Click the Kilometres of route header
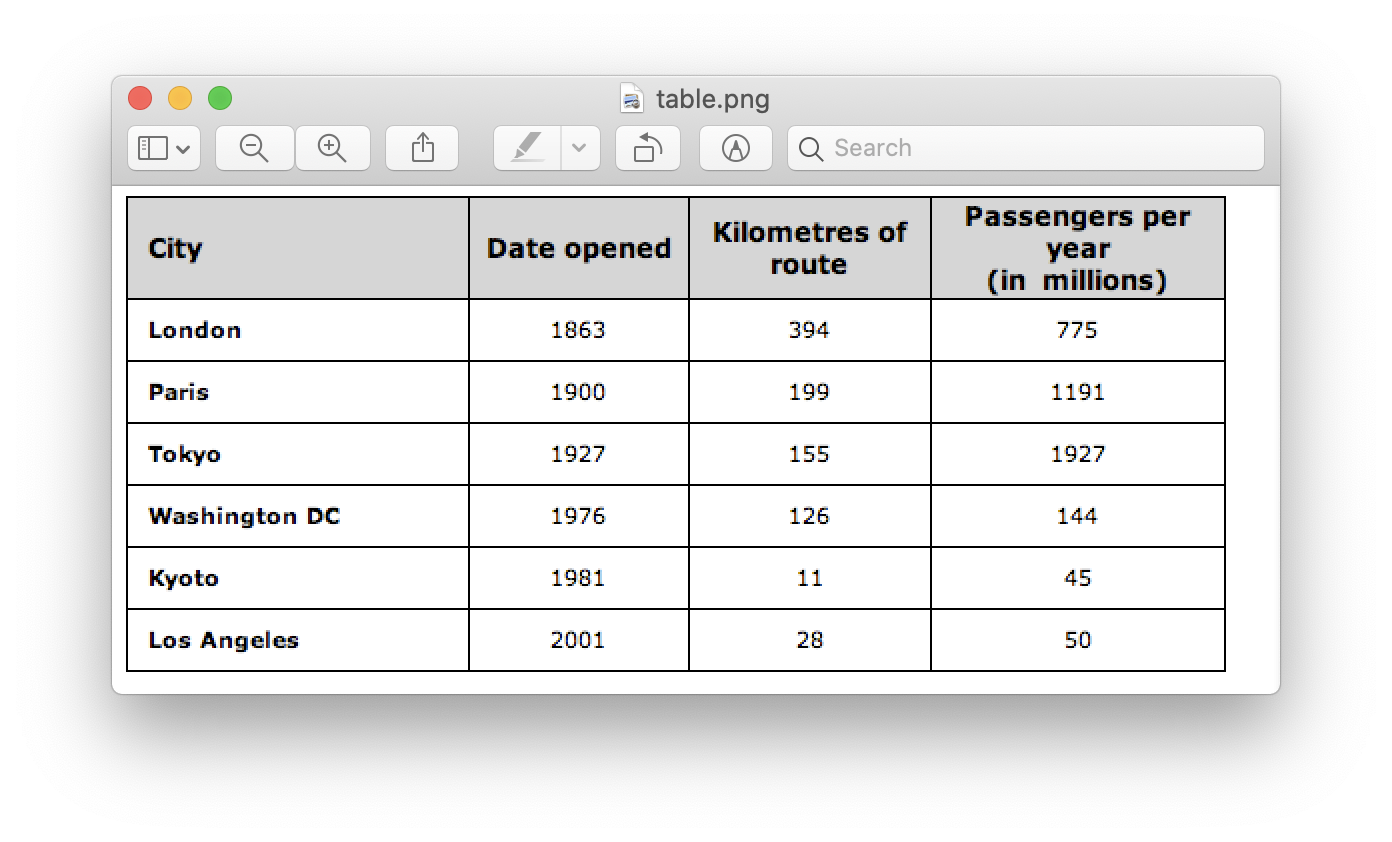The height and width of the screenshot is (842, 1392). click(810, 248)
